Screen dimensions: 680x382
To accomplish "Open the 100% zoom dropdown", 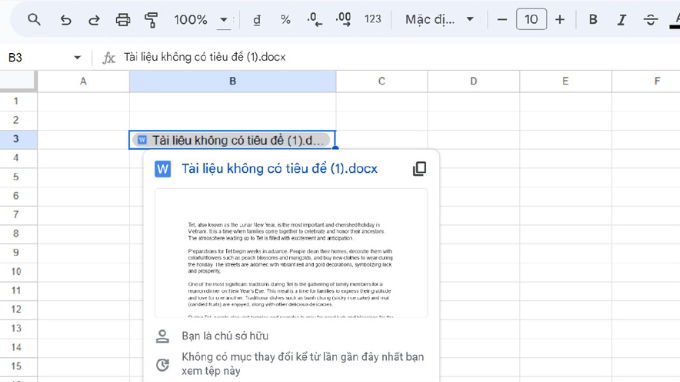I will tap(201, 20).
